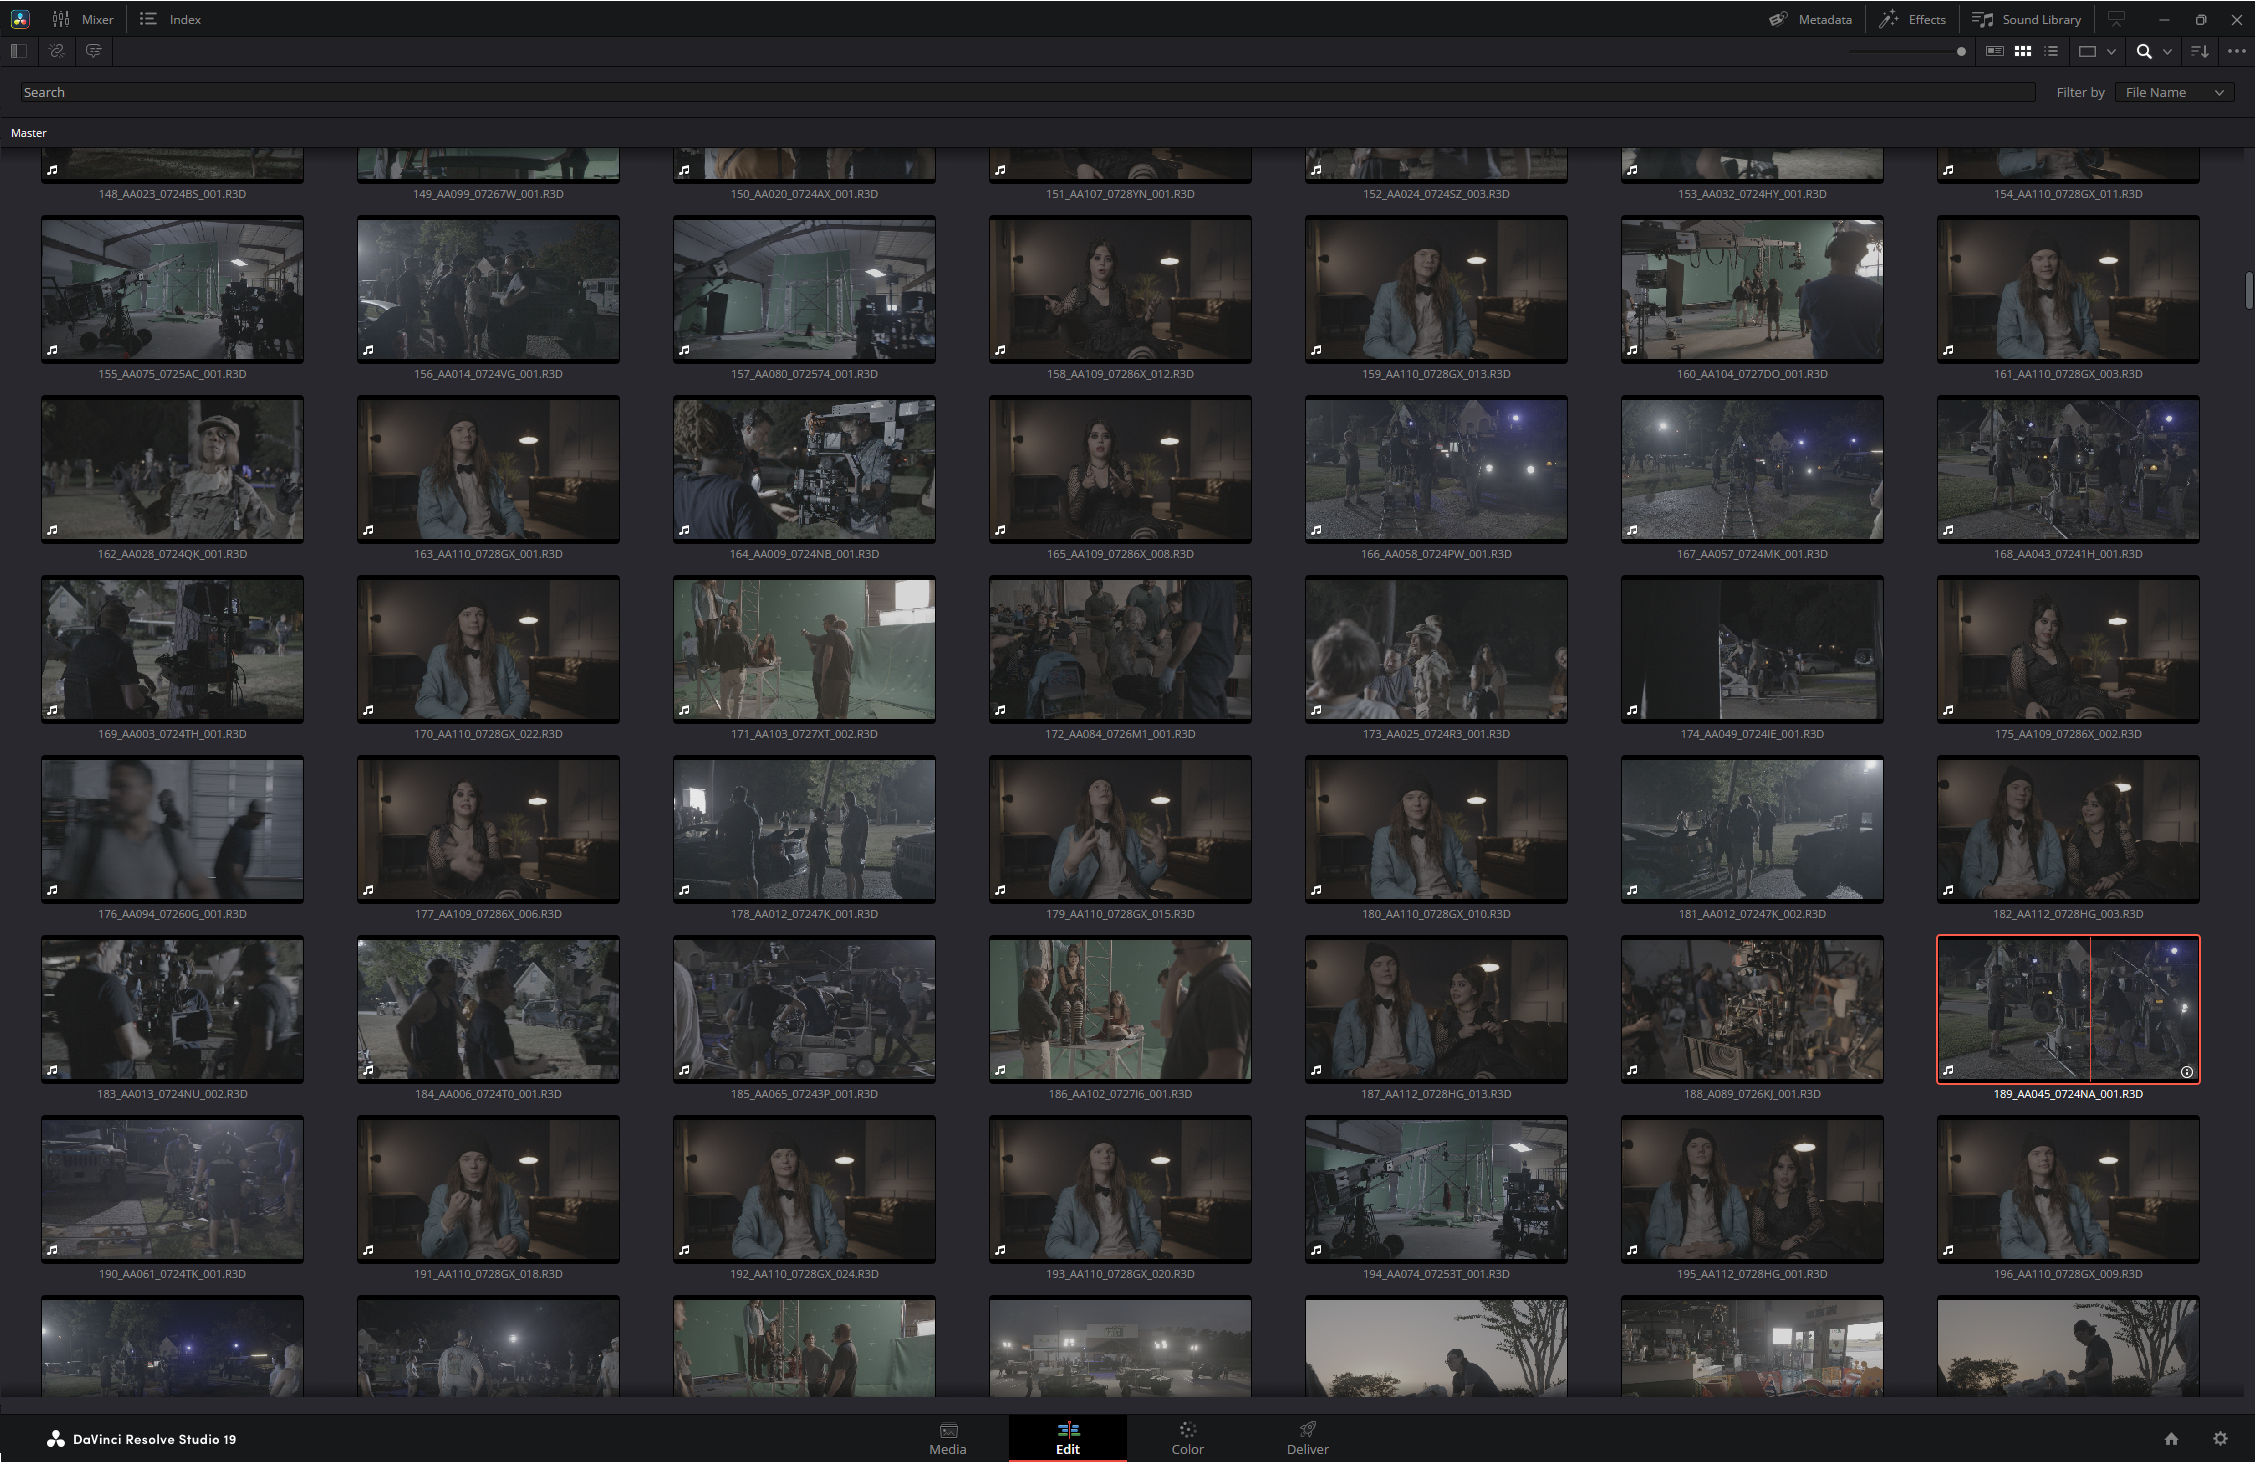The height and width of the screenshot is (1464, 2256).
Task: Click audio note icon on 179_AA110_0728GX_015
Action: coord(1000,890)
